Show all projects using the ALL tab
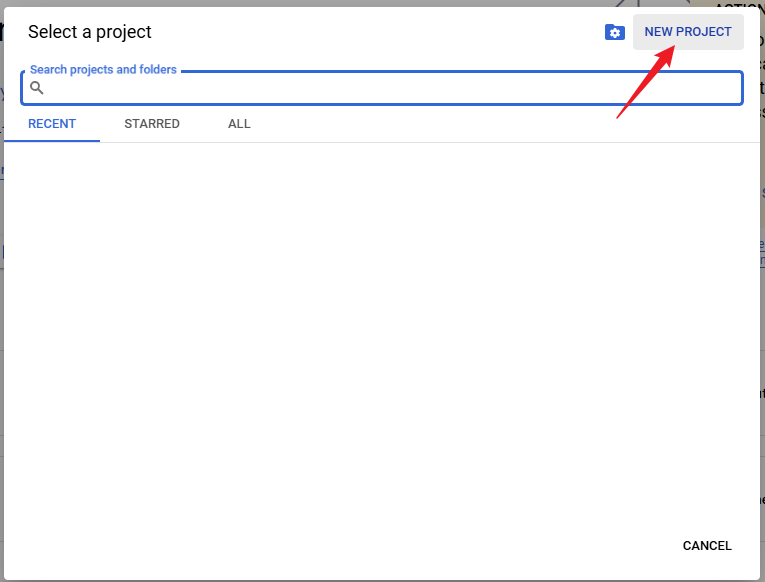 [x=239, y=124]
